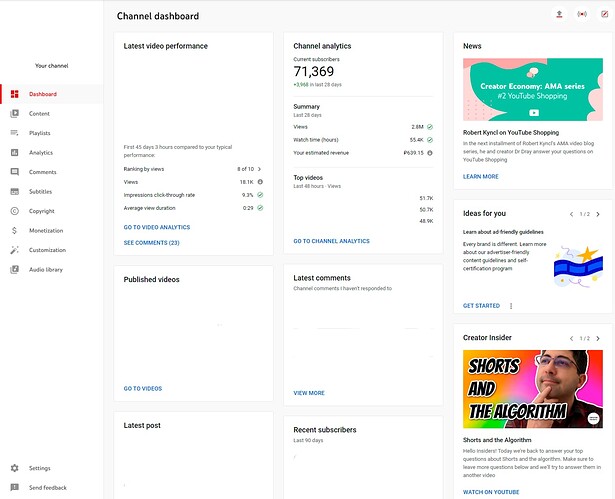Click the Shorts and the Algorithm title text
615x499 pixels.
pyautogui.click(x=497, y=440)
